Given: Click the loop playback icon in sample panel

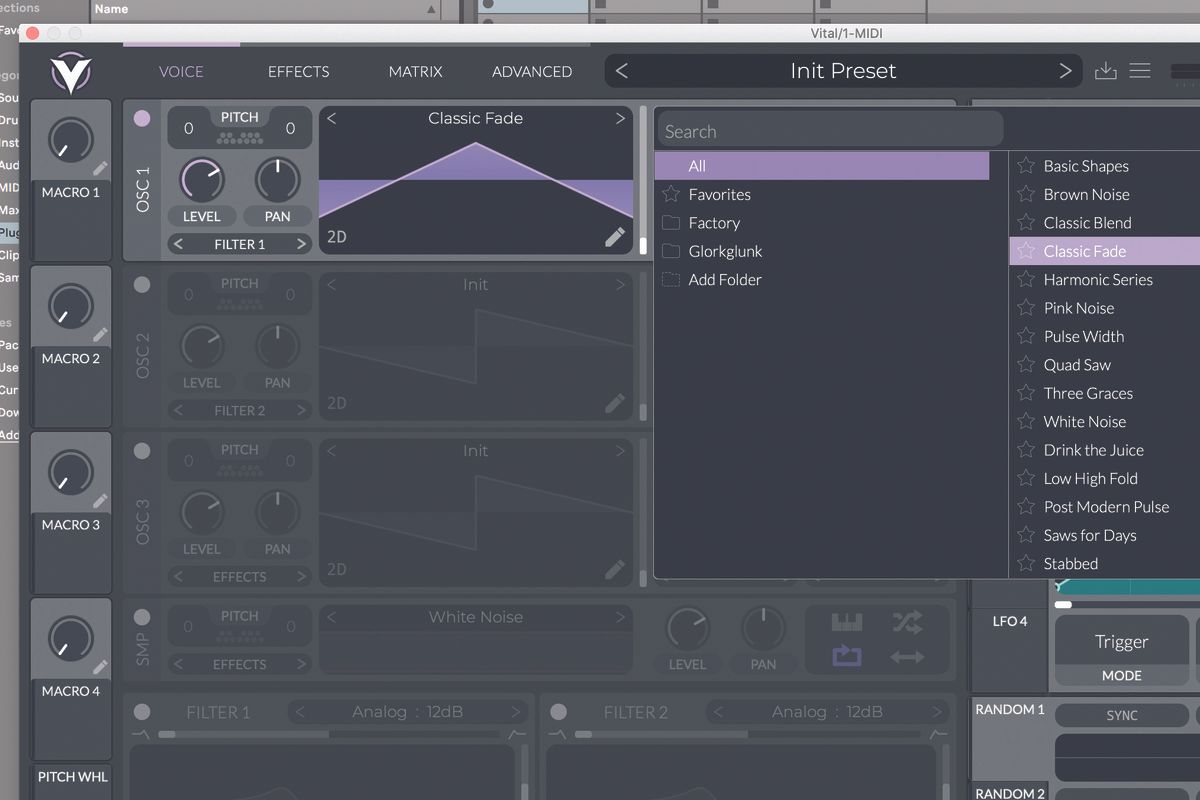Looking at the screenshot, I should click(x=847, y=655).
